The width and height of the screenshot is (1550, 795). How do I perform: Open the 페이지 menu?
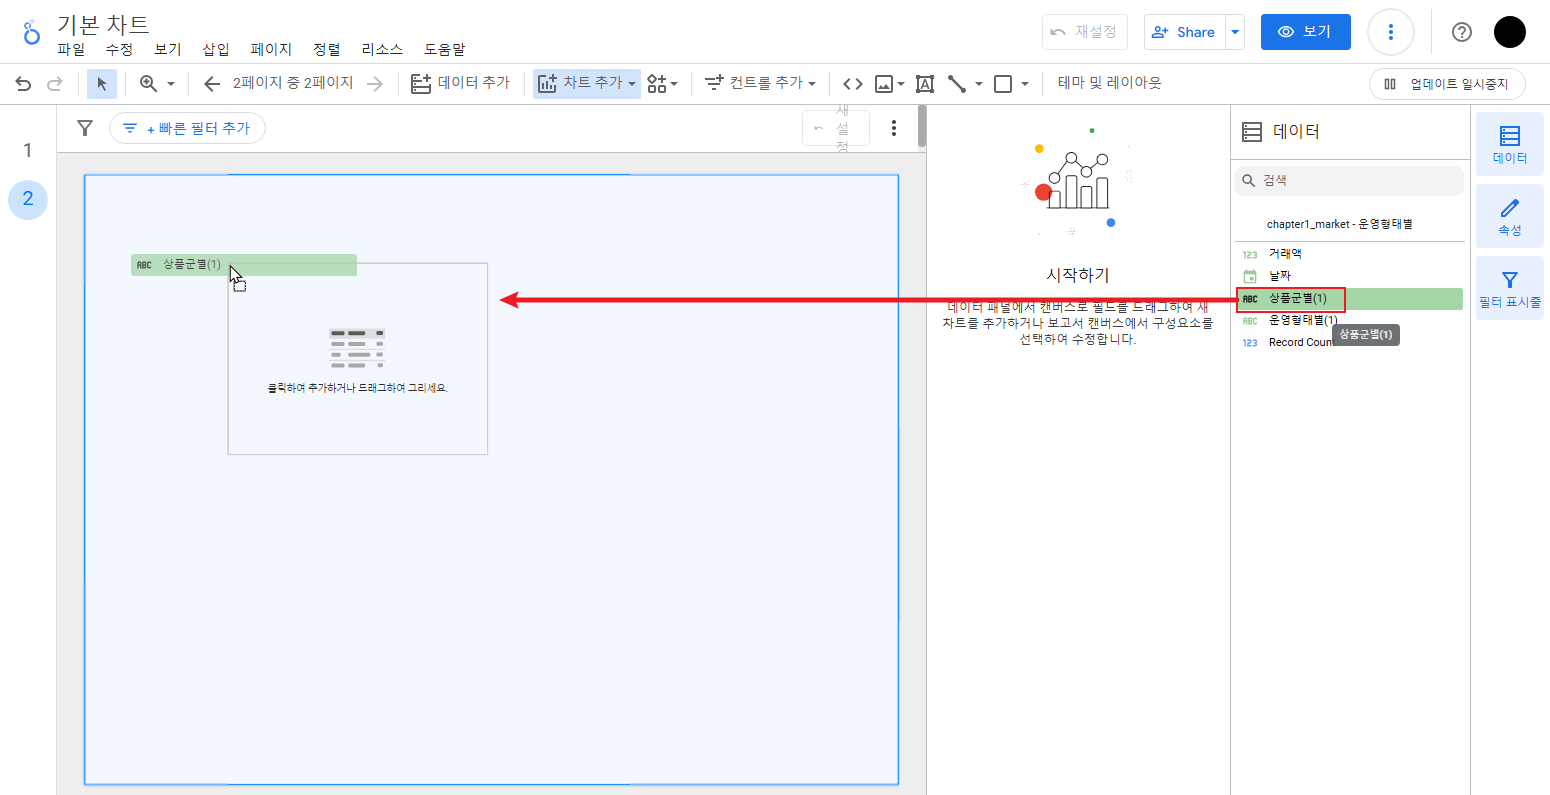click(271, 49)
